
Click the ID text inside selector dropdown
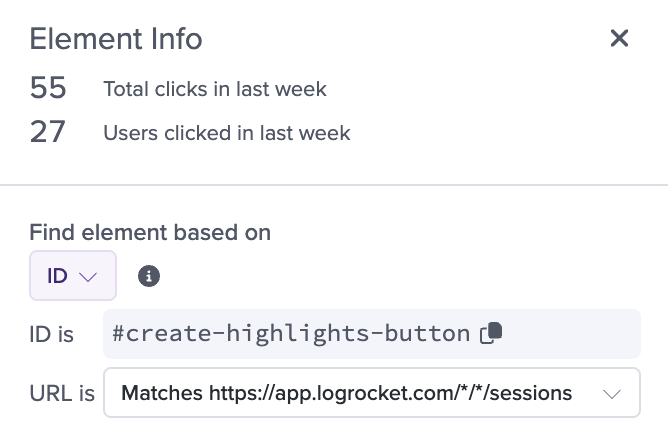click(57, 276)
